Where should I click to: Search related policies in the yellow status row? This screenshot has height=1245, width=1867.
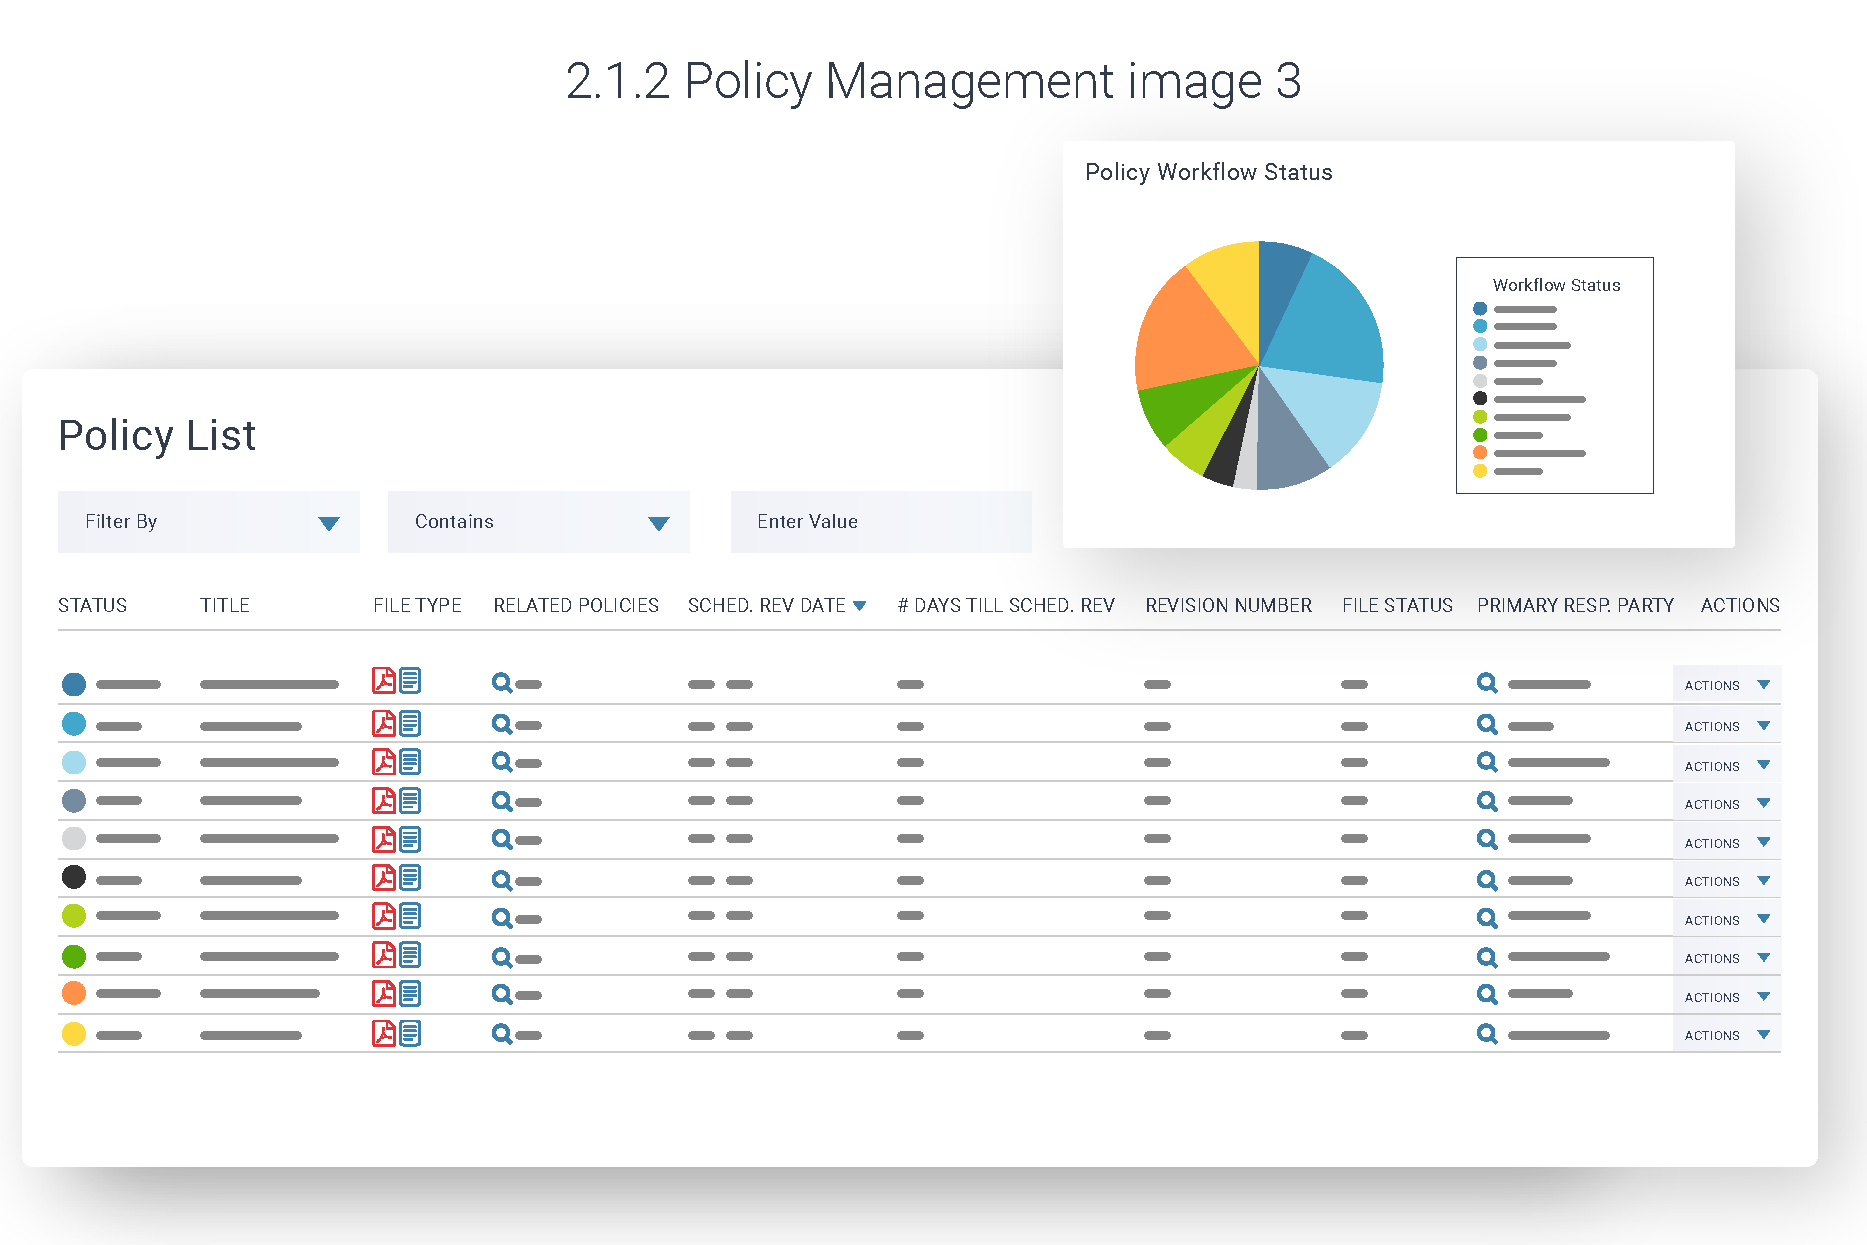point(502,1034)
